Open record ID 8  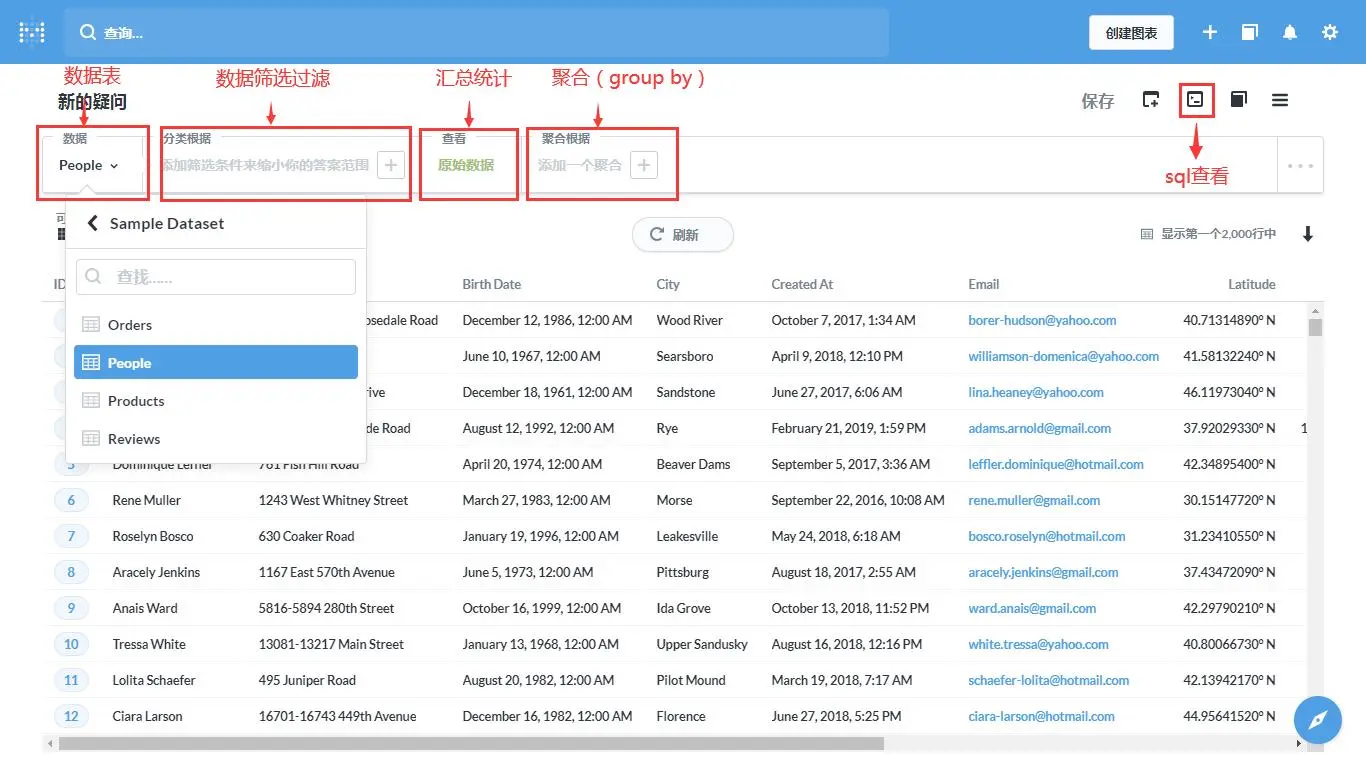[71, 572]
